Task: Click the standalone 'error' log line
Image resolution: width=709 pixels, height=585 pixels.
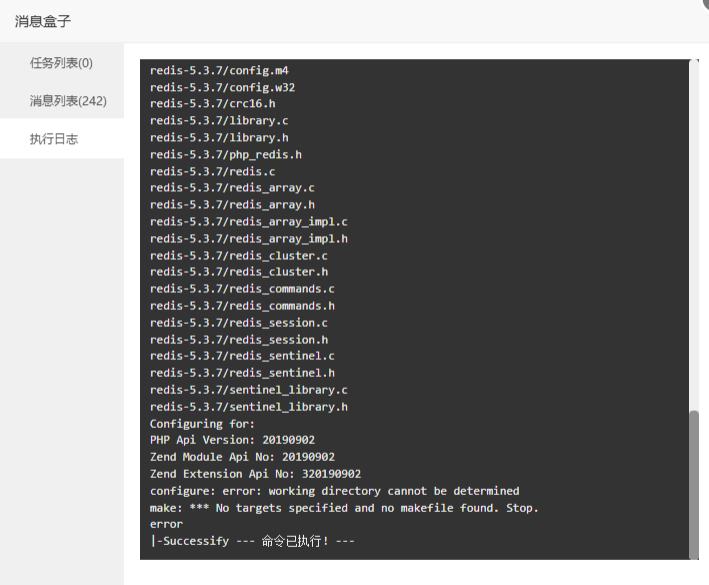Action: (x=166, y=524)
